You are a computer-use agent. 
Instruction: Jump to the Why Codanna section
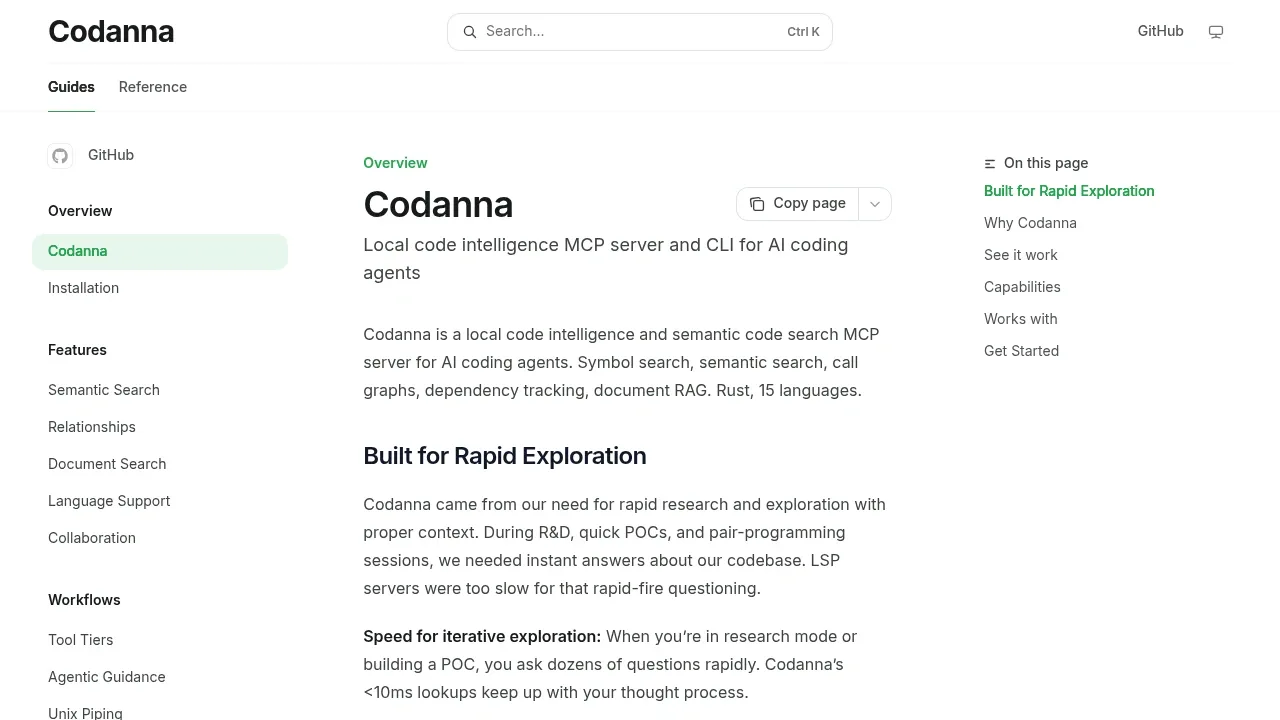tap(1030, 223)
